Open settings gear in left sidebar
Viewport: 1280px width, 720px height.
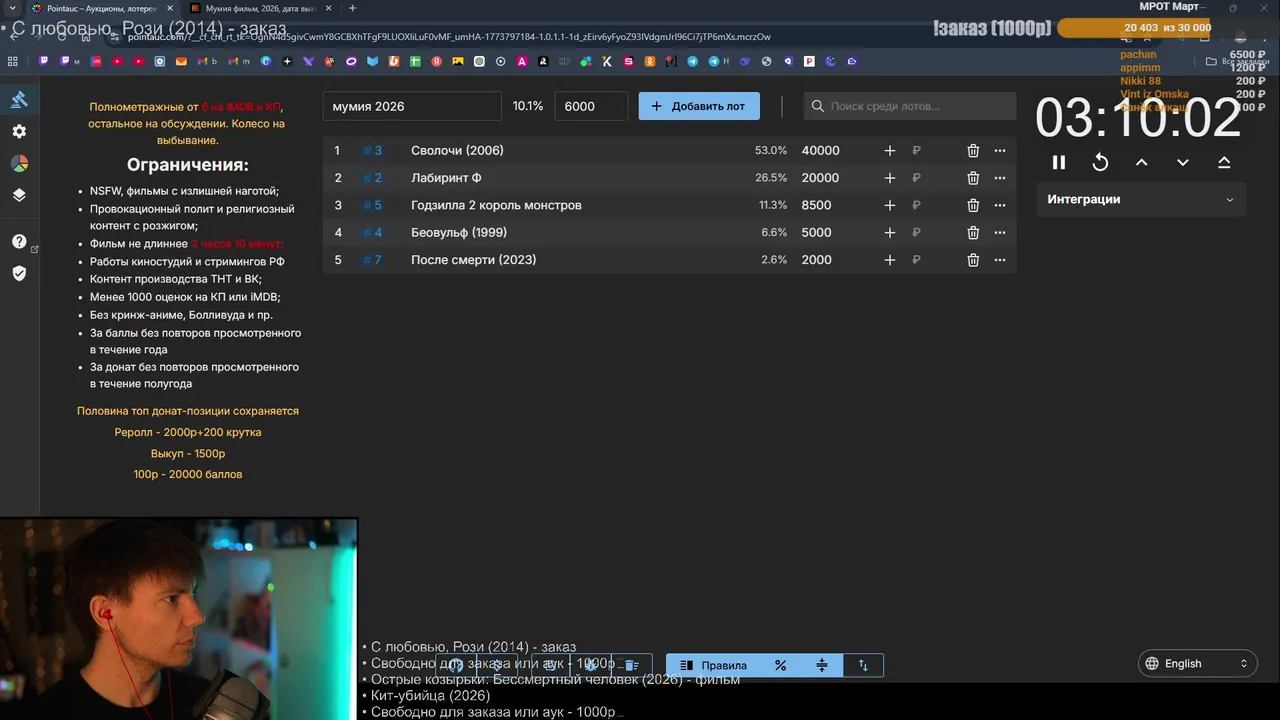pos(19,131)
